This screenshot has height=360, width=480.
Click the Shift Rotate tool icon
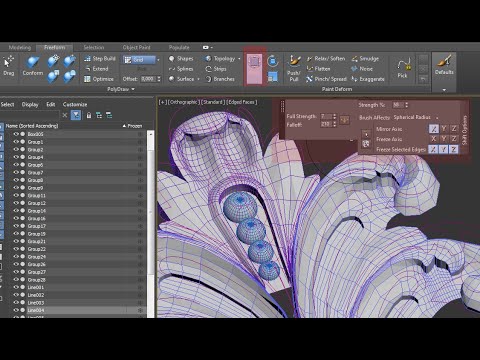pos(273,61)
